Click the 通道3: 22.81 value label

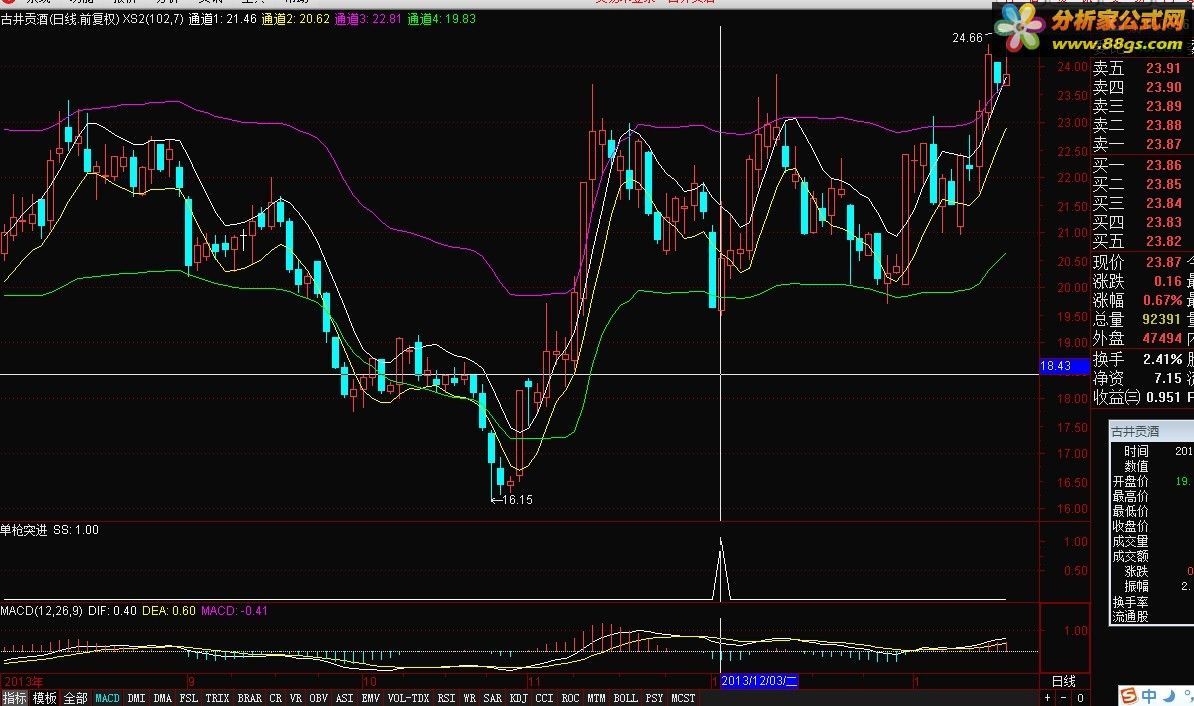[368, 19]
